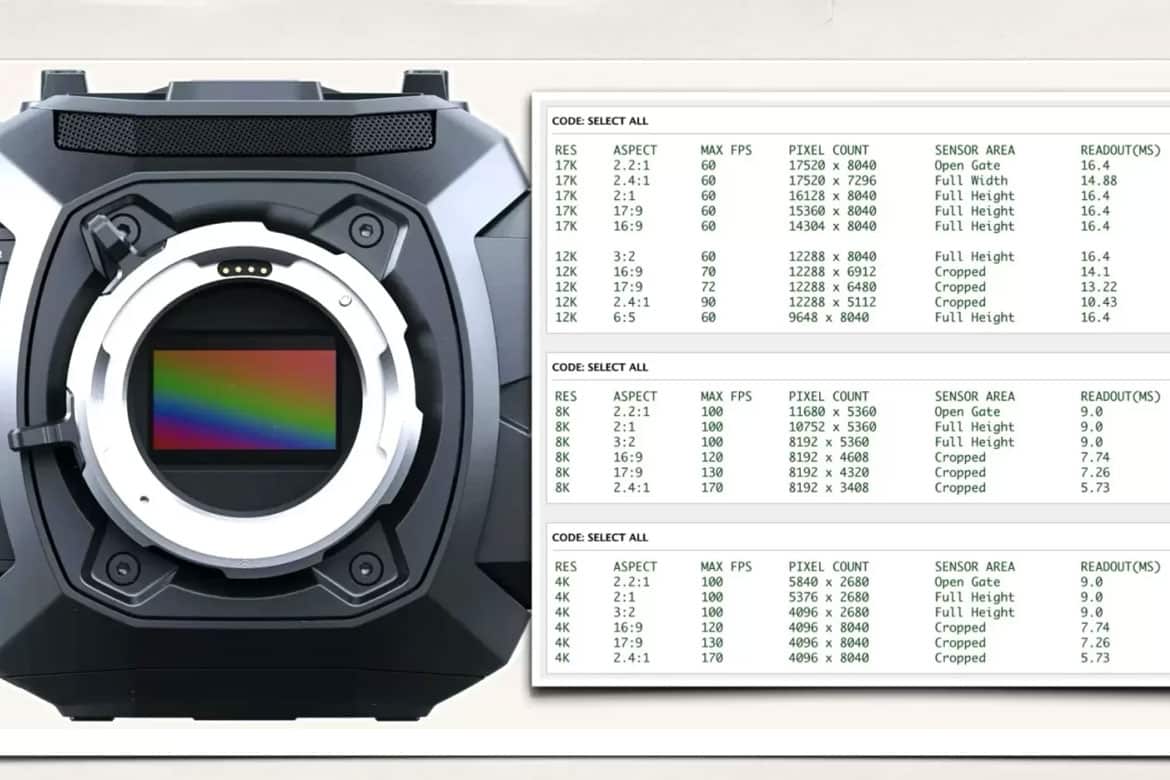1170x780 pixels.
Task: Click CODE: SELECT ALL above the 4K table
Action: pos(600,537)
